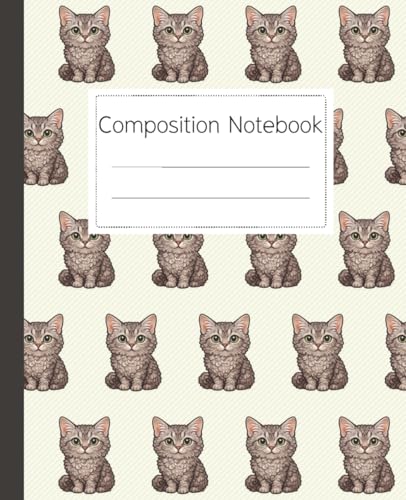Select the second kitten in the top row

(180, 44)
